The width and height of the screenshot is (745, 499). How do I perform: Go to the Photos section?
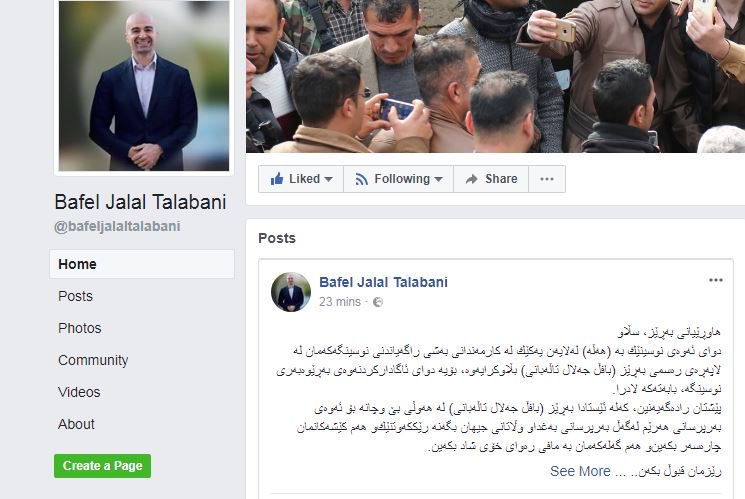79,328
